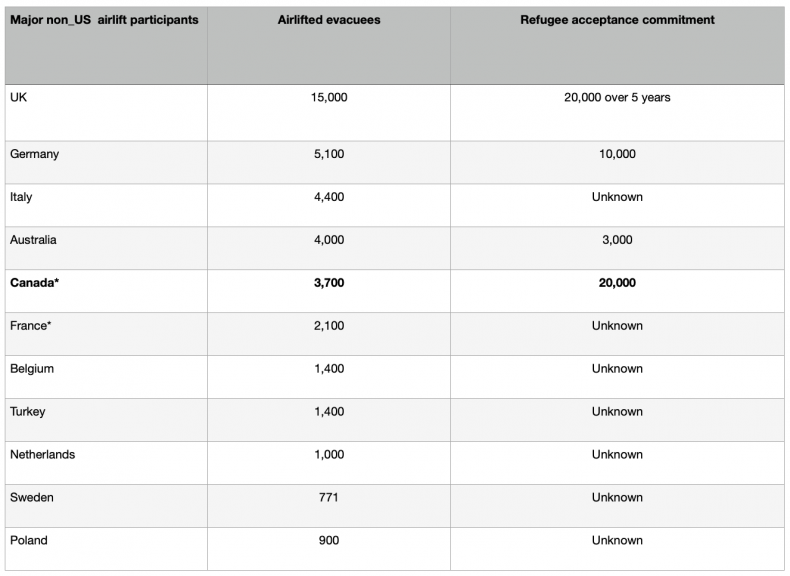Viewport: 790px width, 576px height.
Task: Select the Netherlands country cell
Action: point(42,455)
